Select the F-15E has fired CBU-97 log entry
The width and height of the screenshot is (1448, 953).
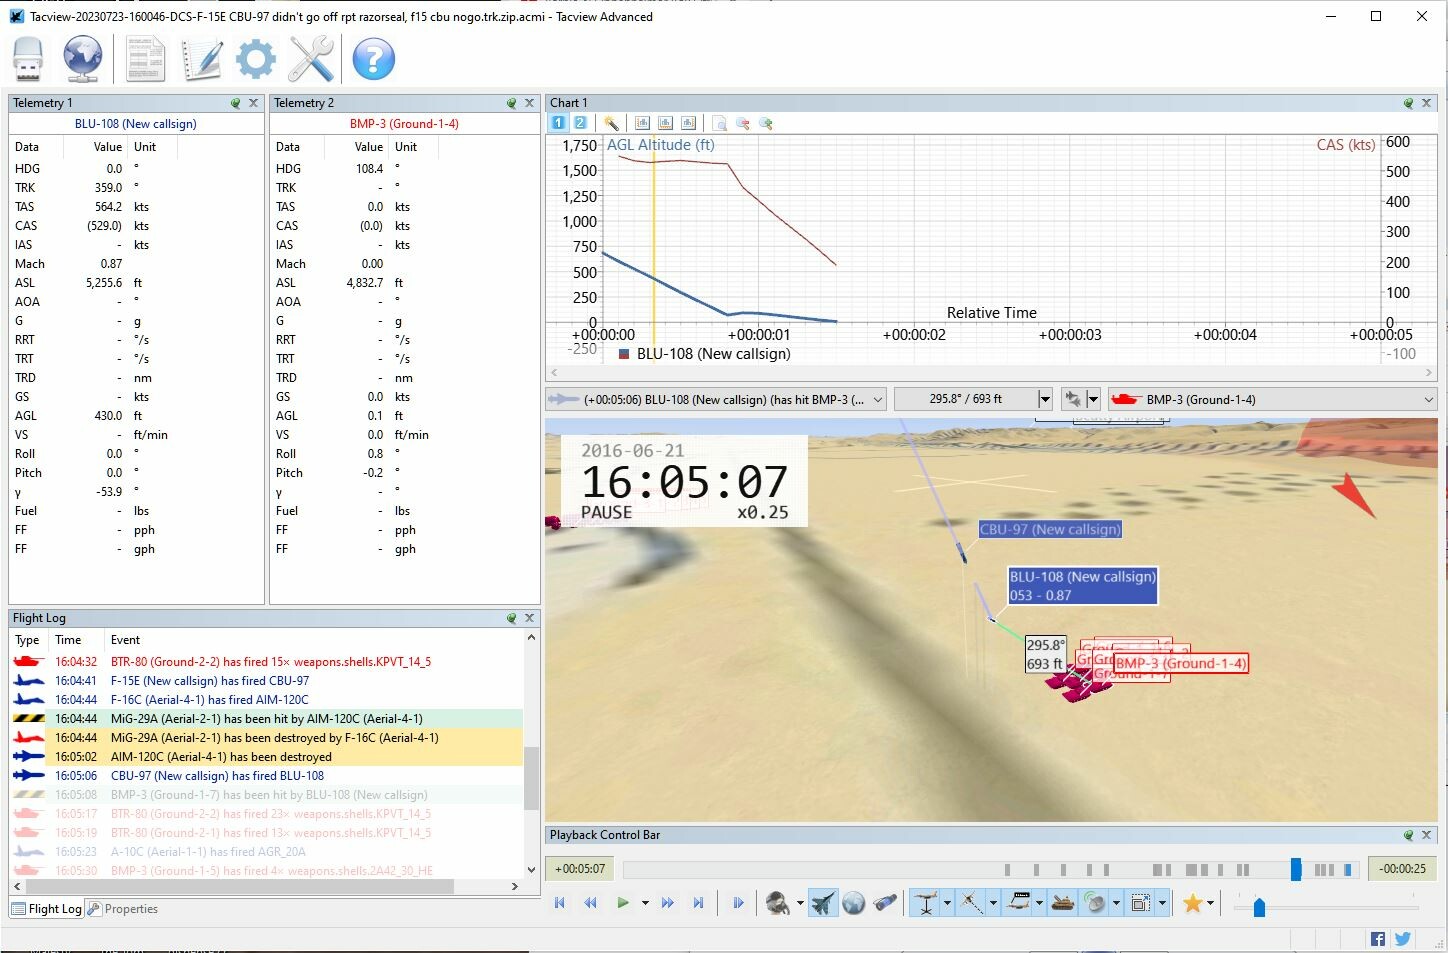266,681
